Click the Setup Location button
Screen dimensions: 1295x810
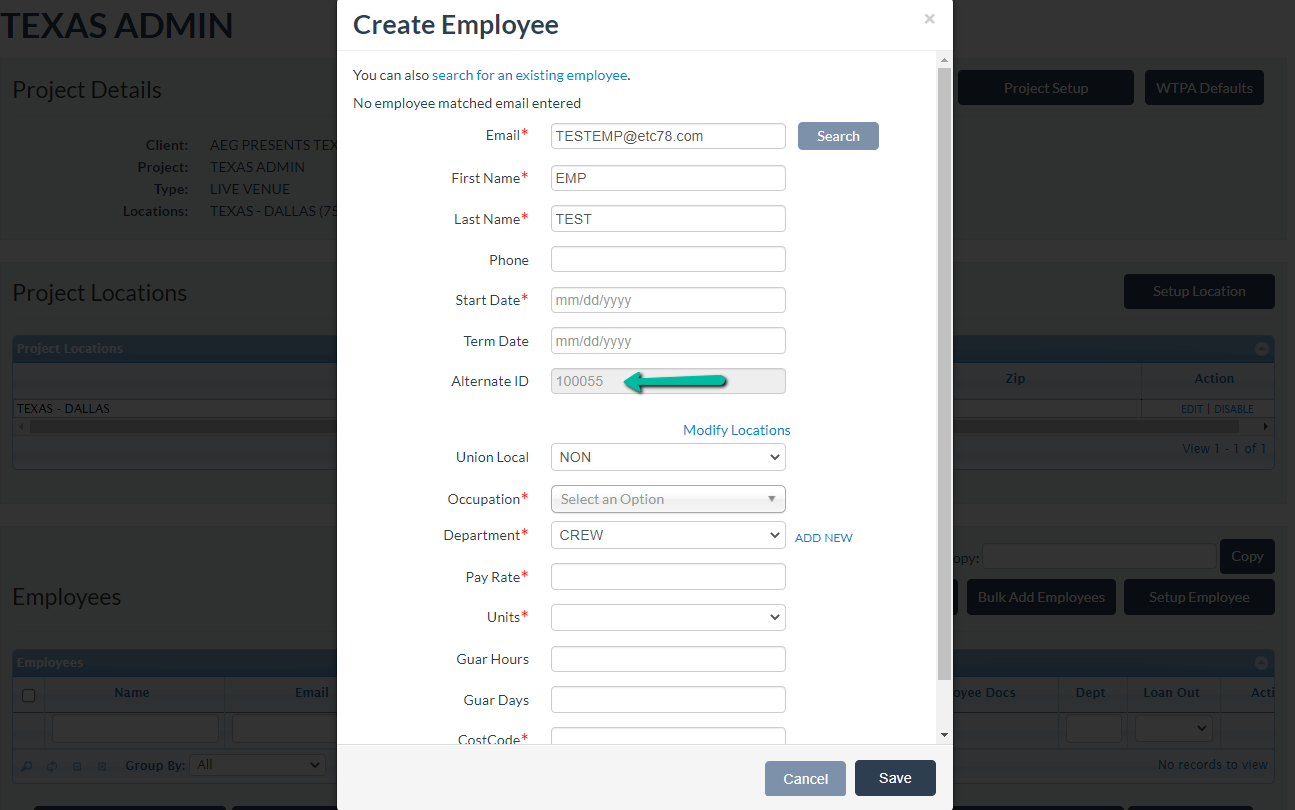[1199, 292]
